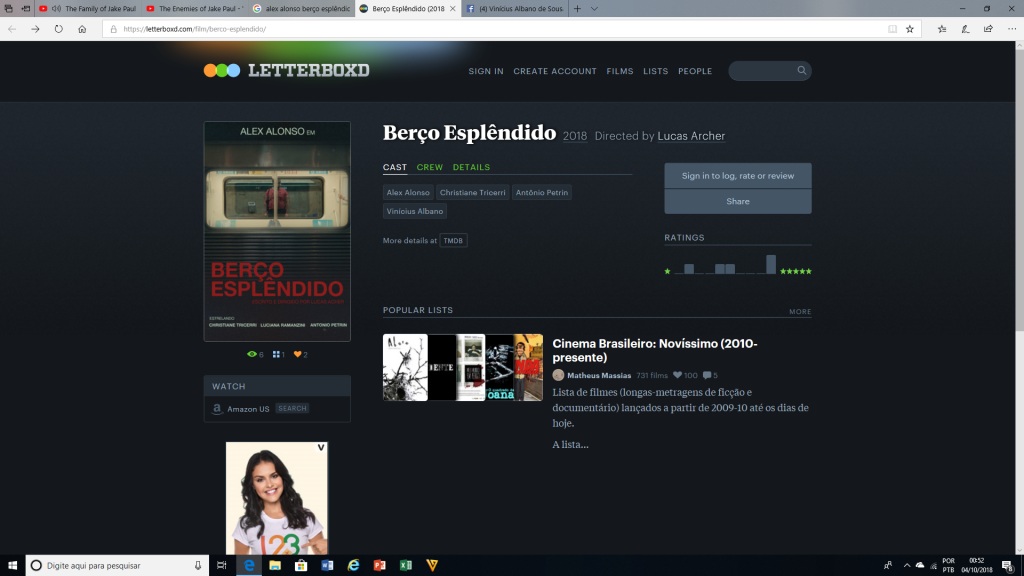The image size is (1024, 576).
Task: Click Sign in to log, rate or review
Action: pos(737,176)
